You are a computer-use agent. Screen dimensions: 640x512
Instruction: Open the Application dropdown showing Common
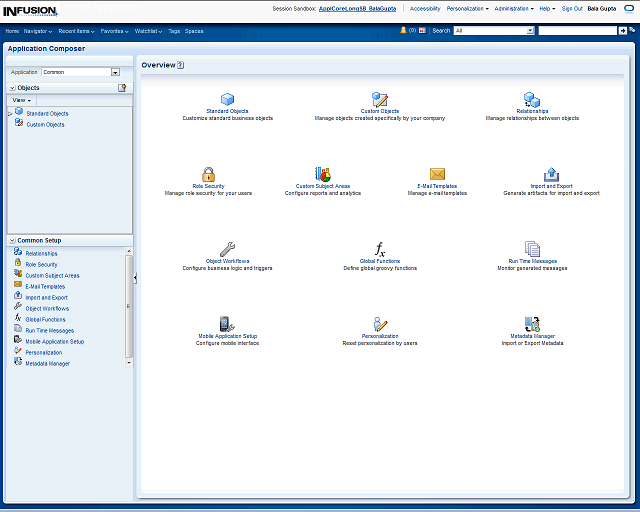tap(115, 72)
